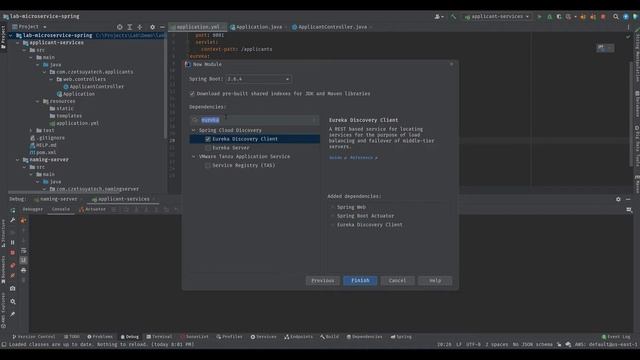The height and width of the screenshot is (360, 640).
Task: Open Terminal tool window
Action: (x=159, y=337)
